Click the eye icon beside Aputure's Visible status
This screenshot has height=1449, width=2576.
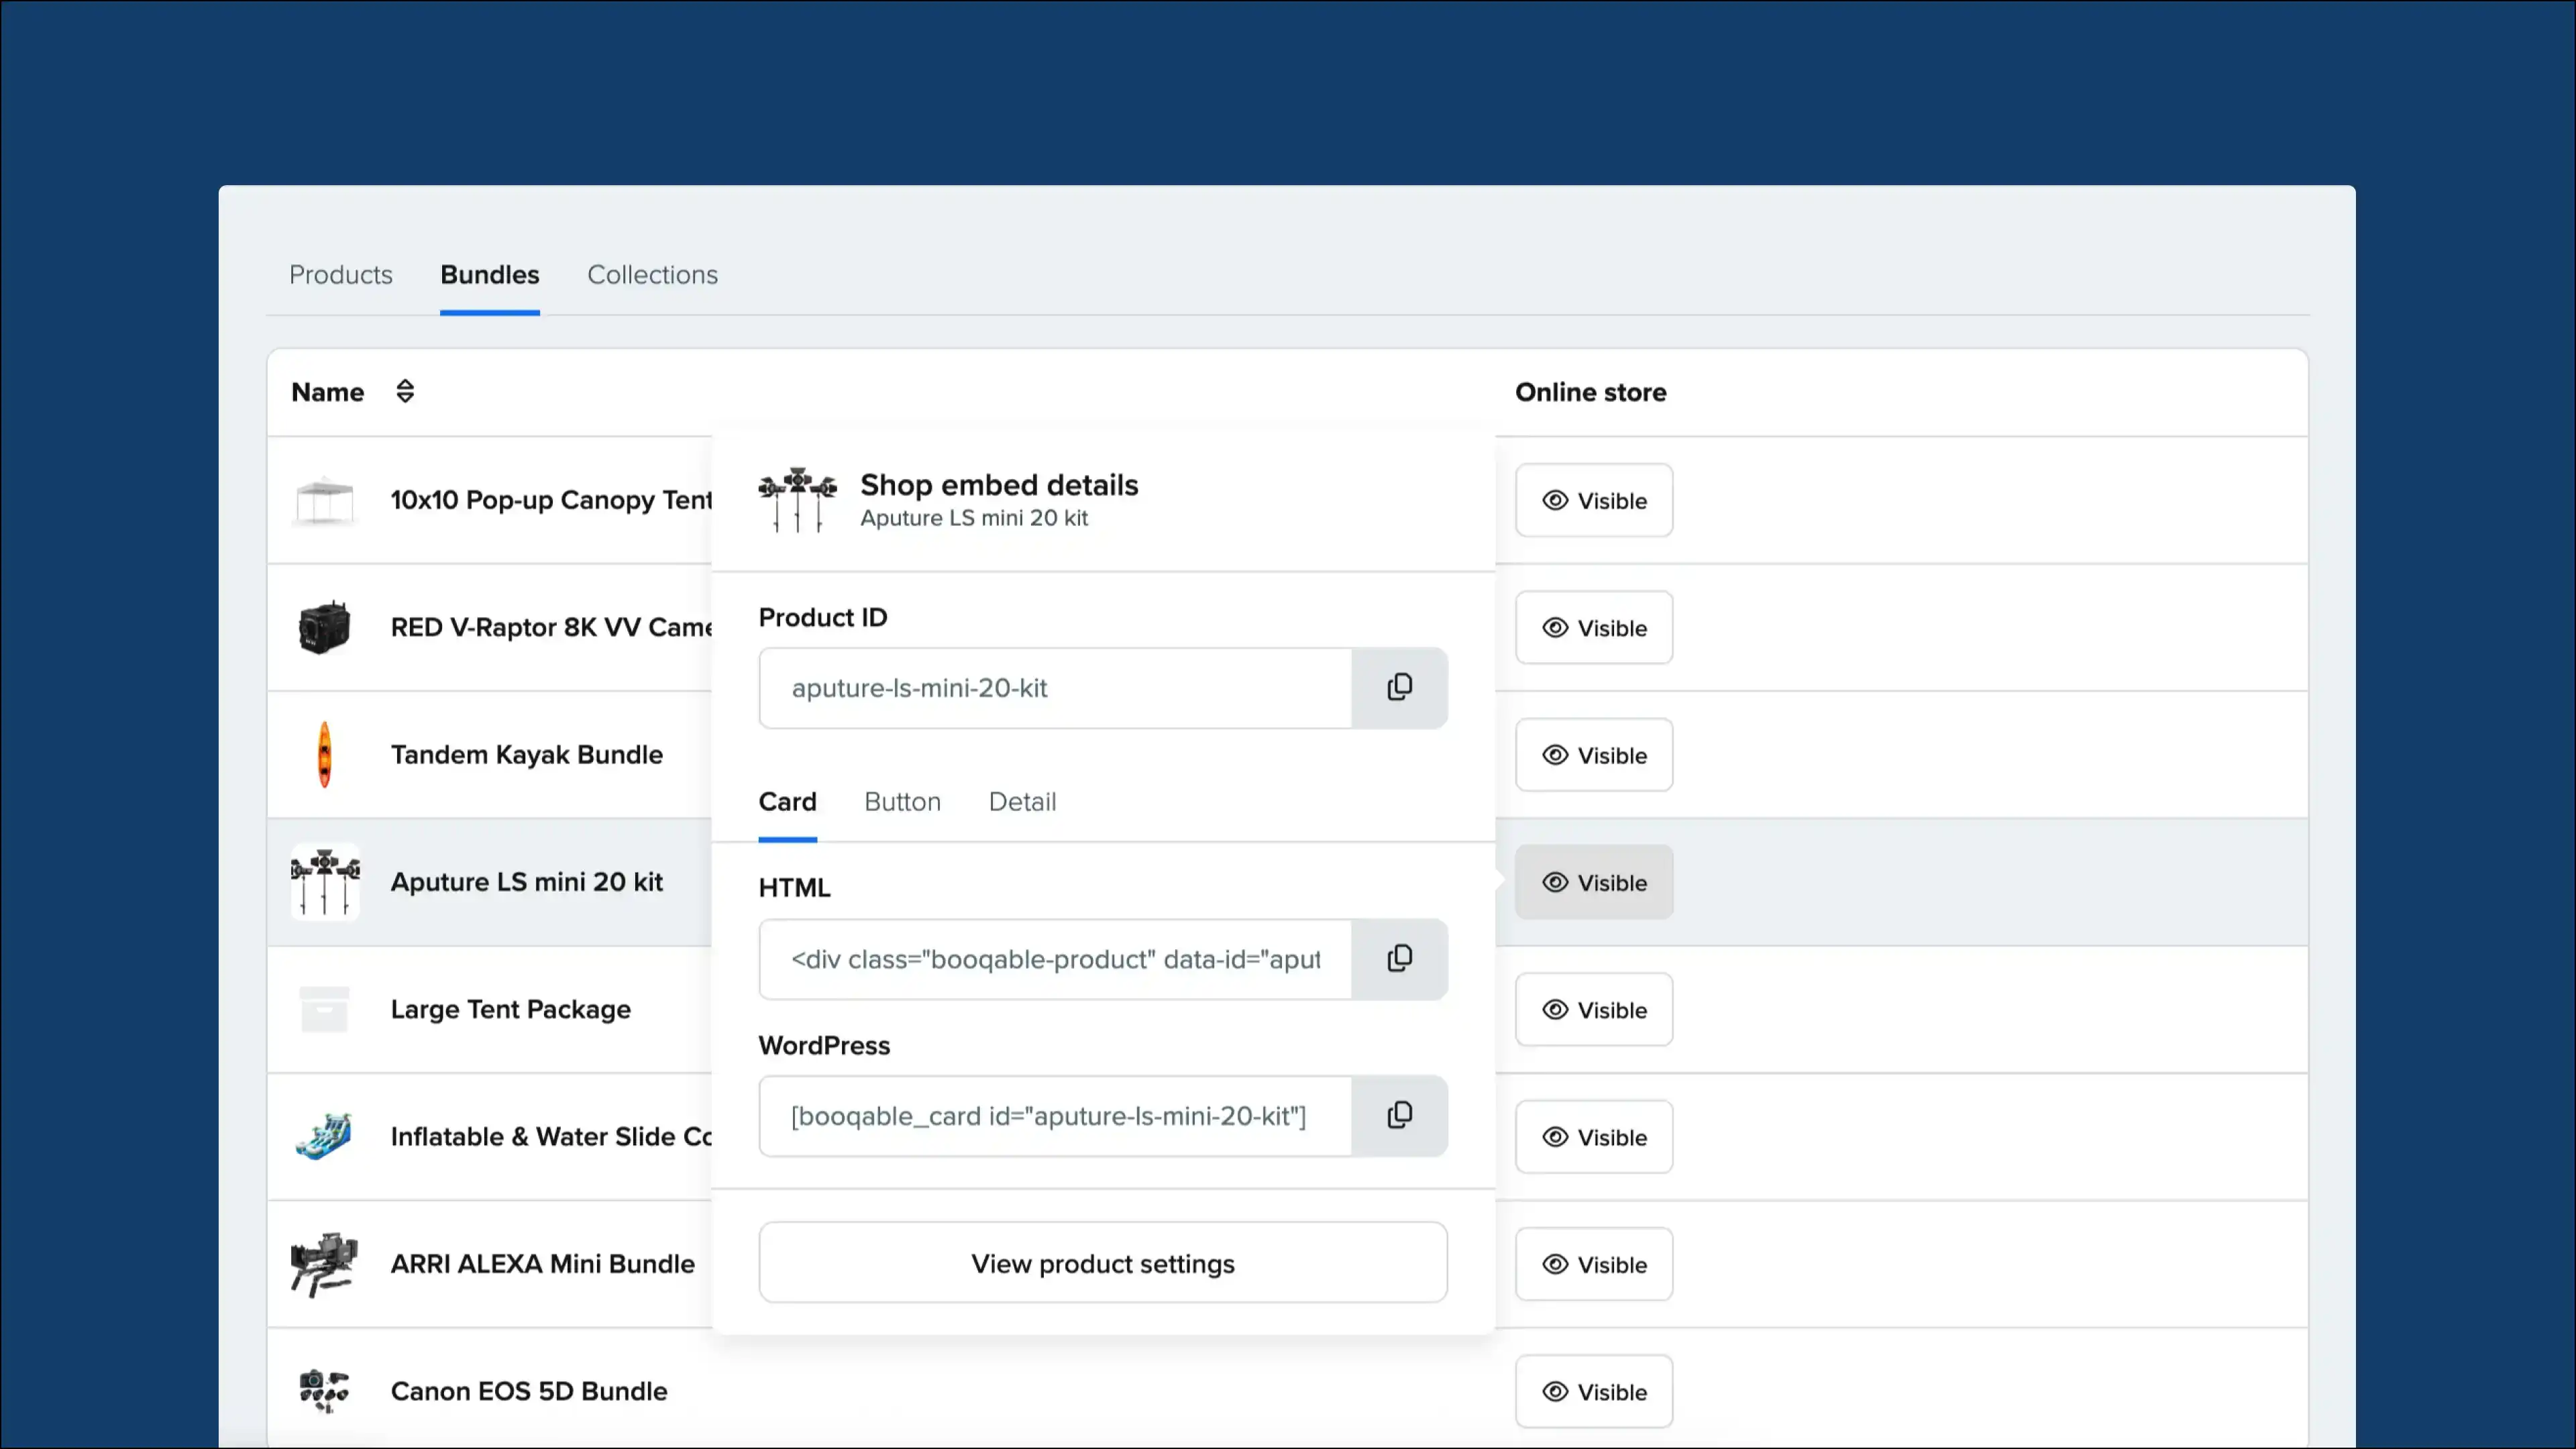(x=1555, y=882)
